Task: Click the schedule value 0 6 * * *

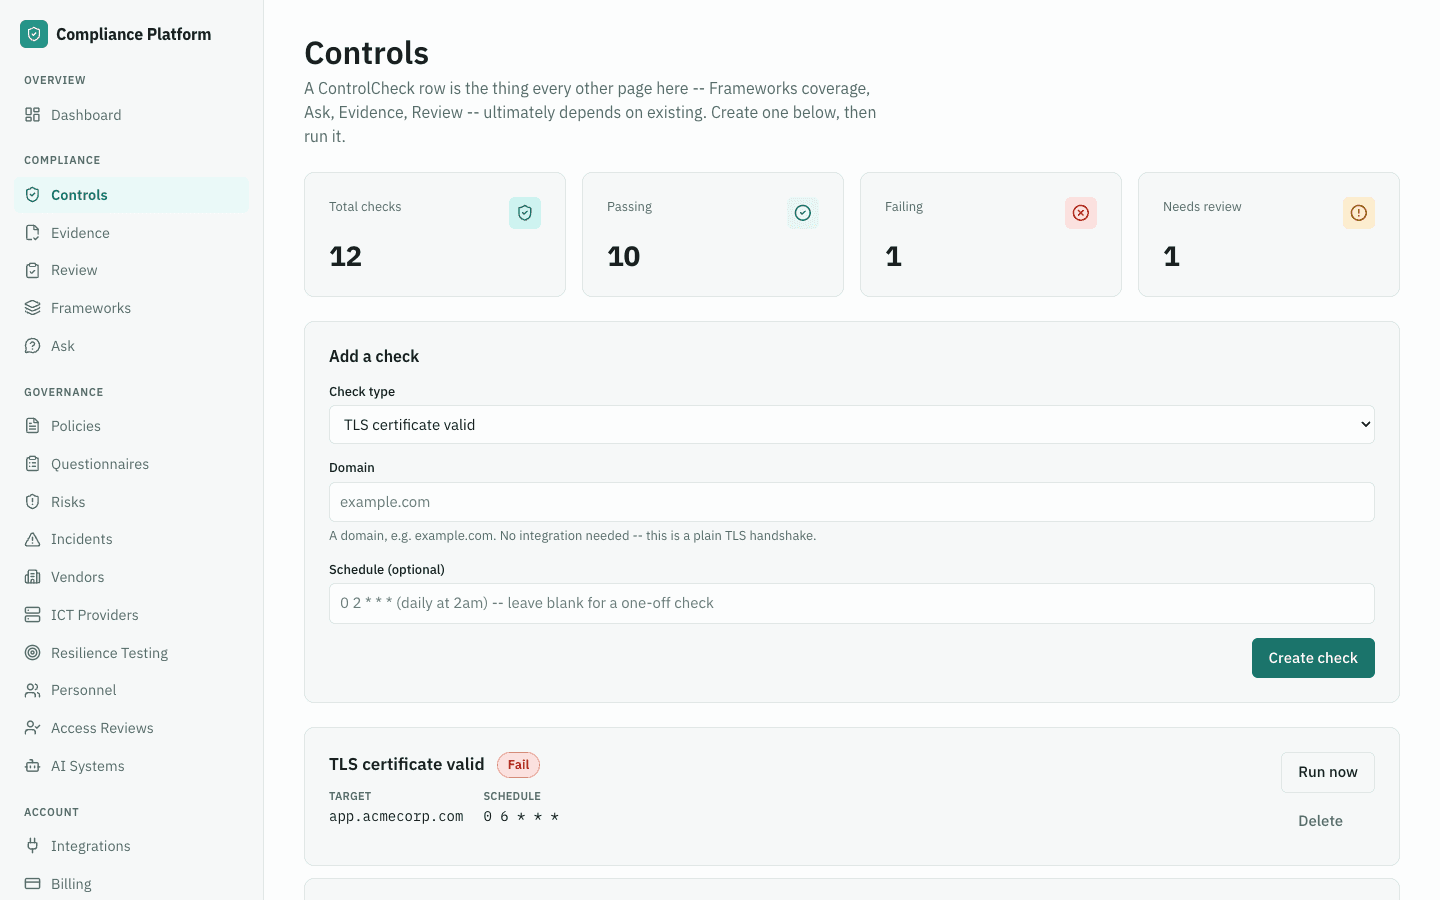Action: click(521, 817)
